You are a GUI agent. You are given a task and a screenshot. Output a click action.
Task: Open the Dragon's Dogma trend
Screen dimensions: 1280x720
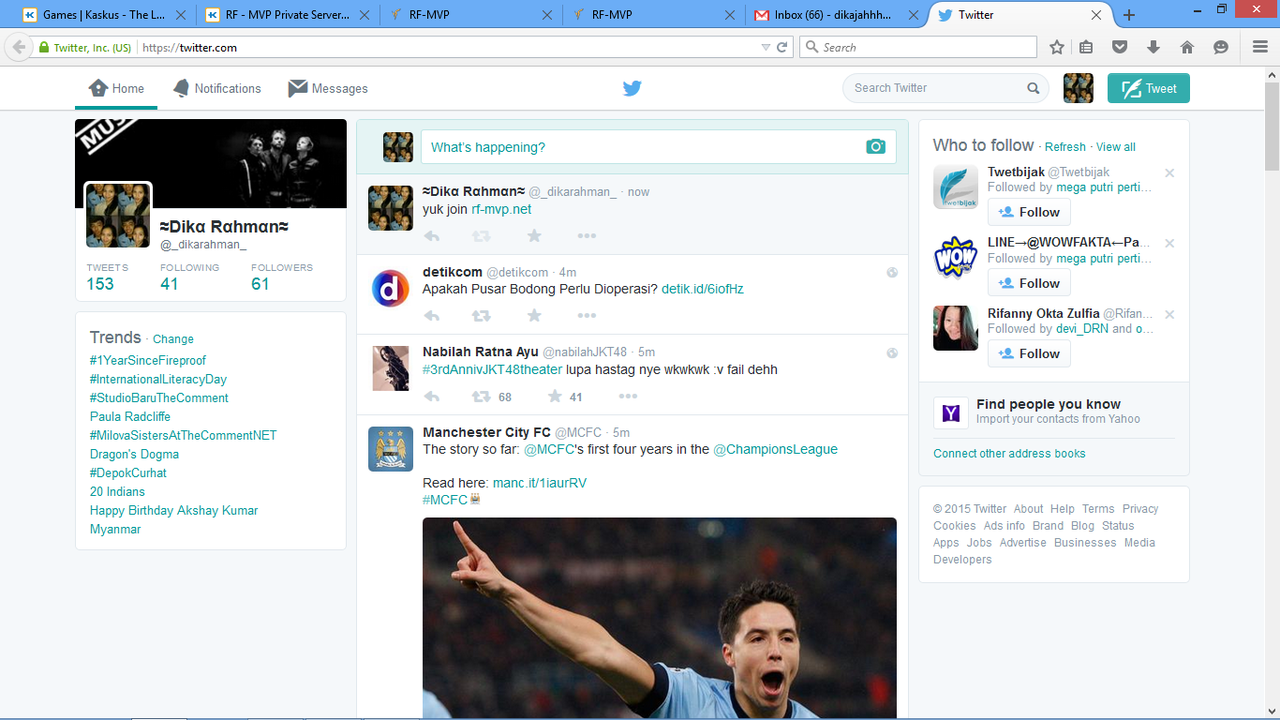pyautogui.click(x=134, y=454)
